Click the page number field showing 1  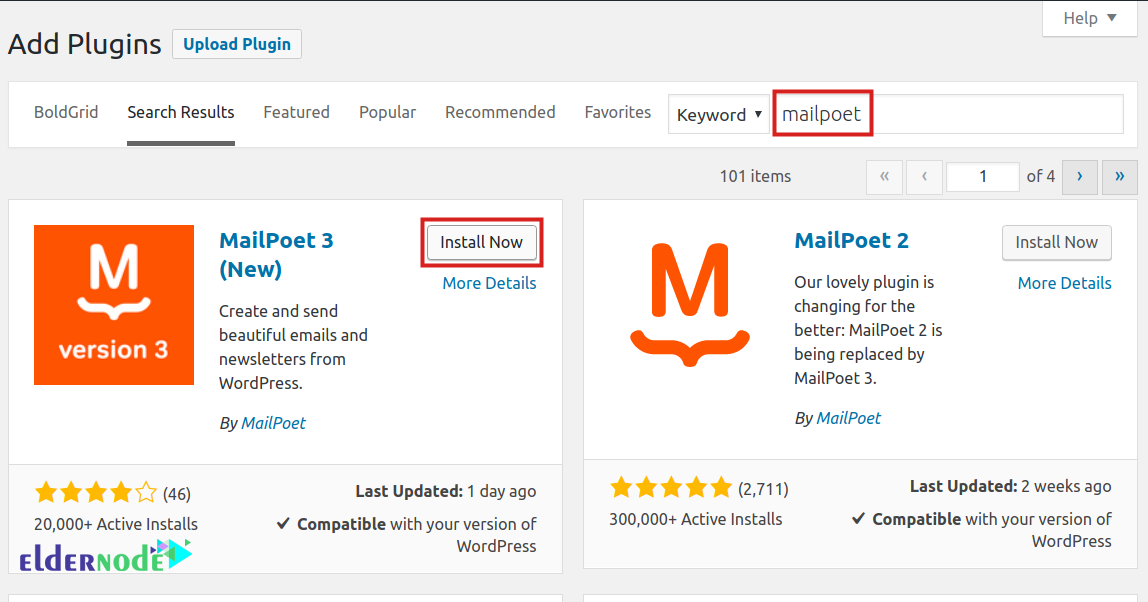click(982, 176)
